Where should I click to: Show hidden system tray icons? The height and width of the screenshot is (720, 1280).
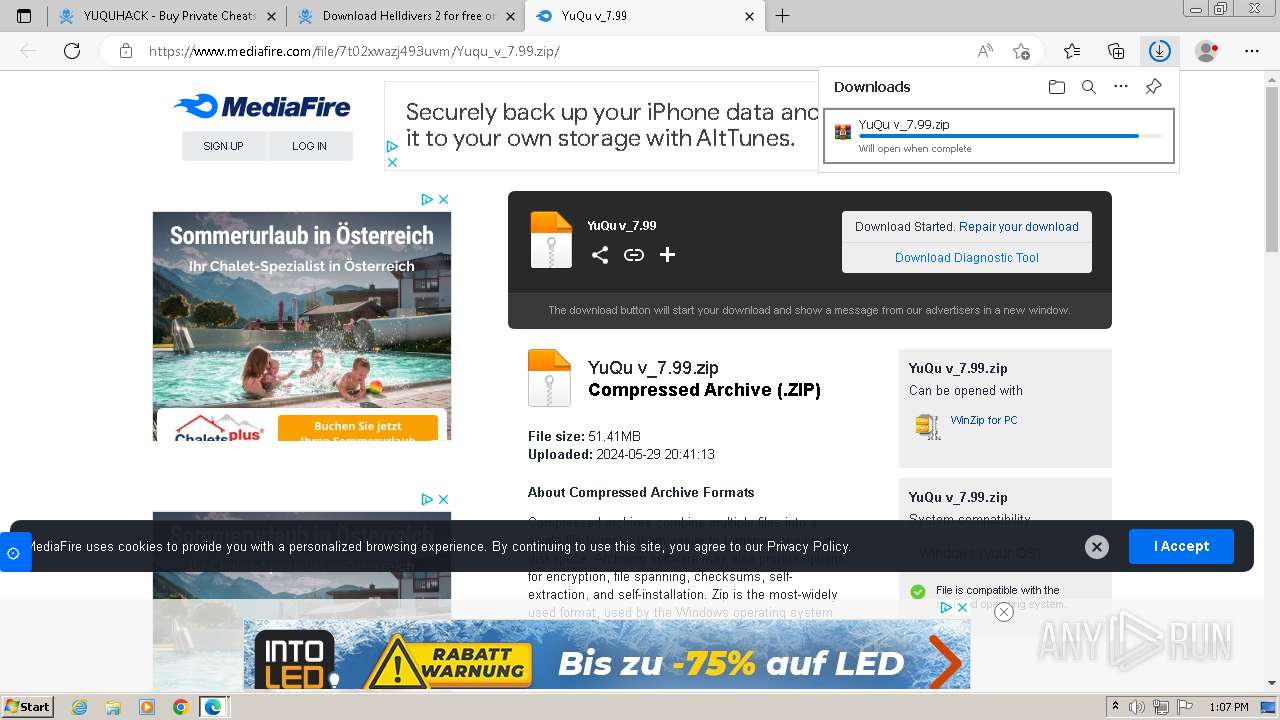1116,707
